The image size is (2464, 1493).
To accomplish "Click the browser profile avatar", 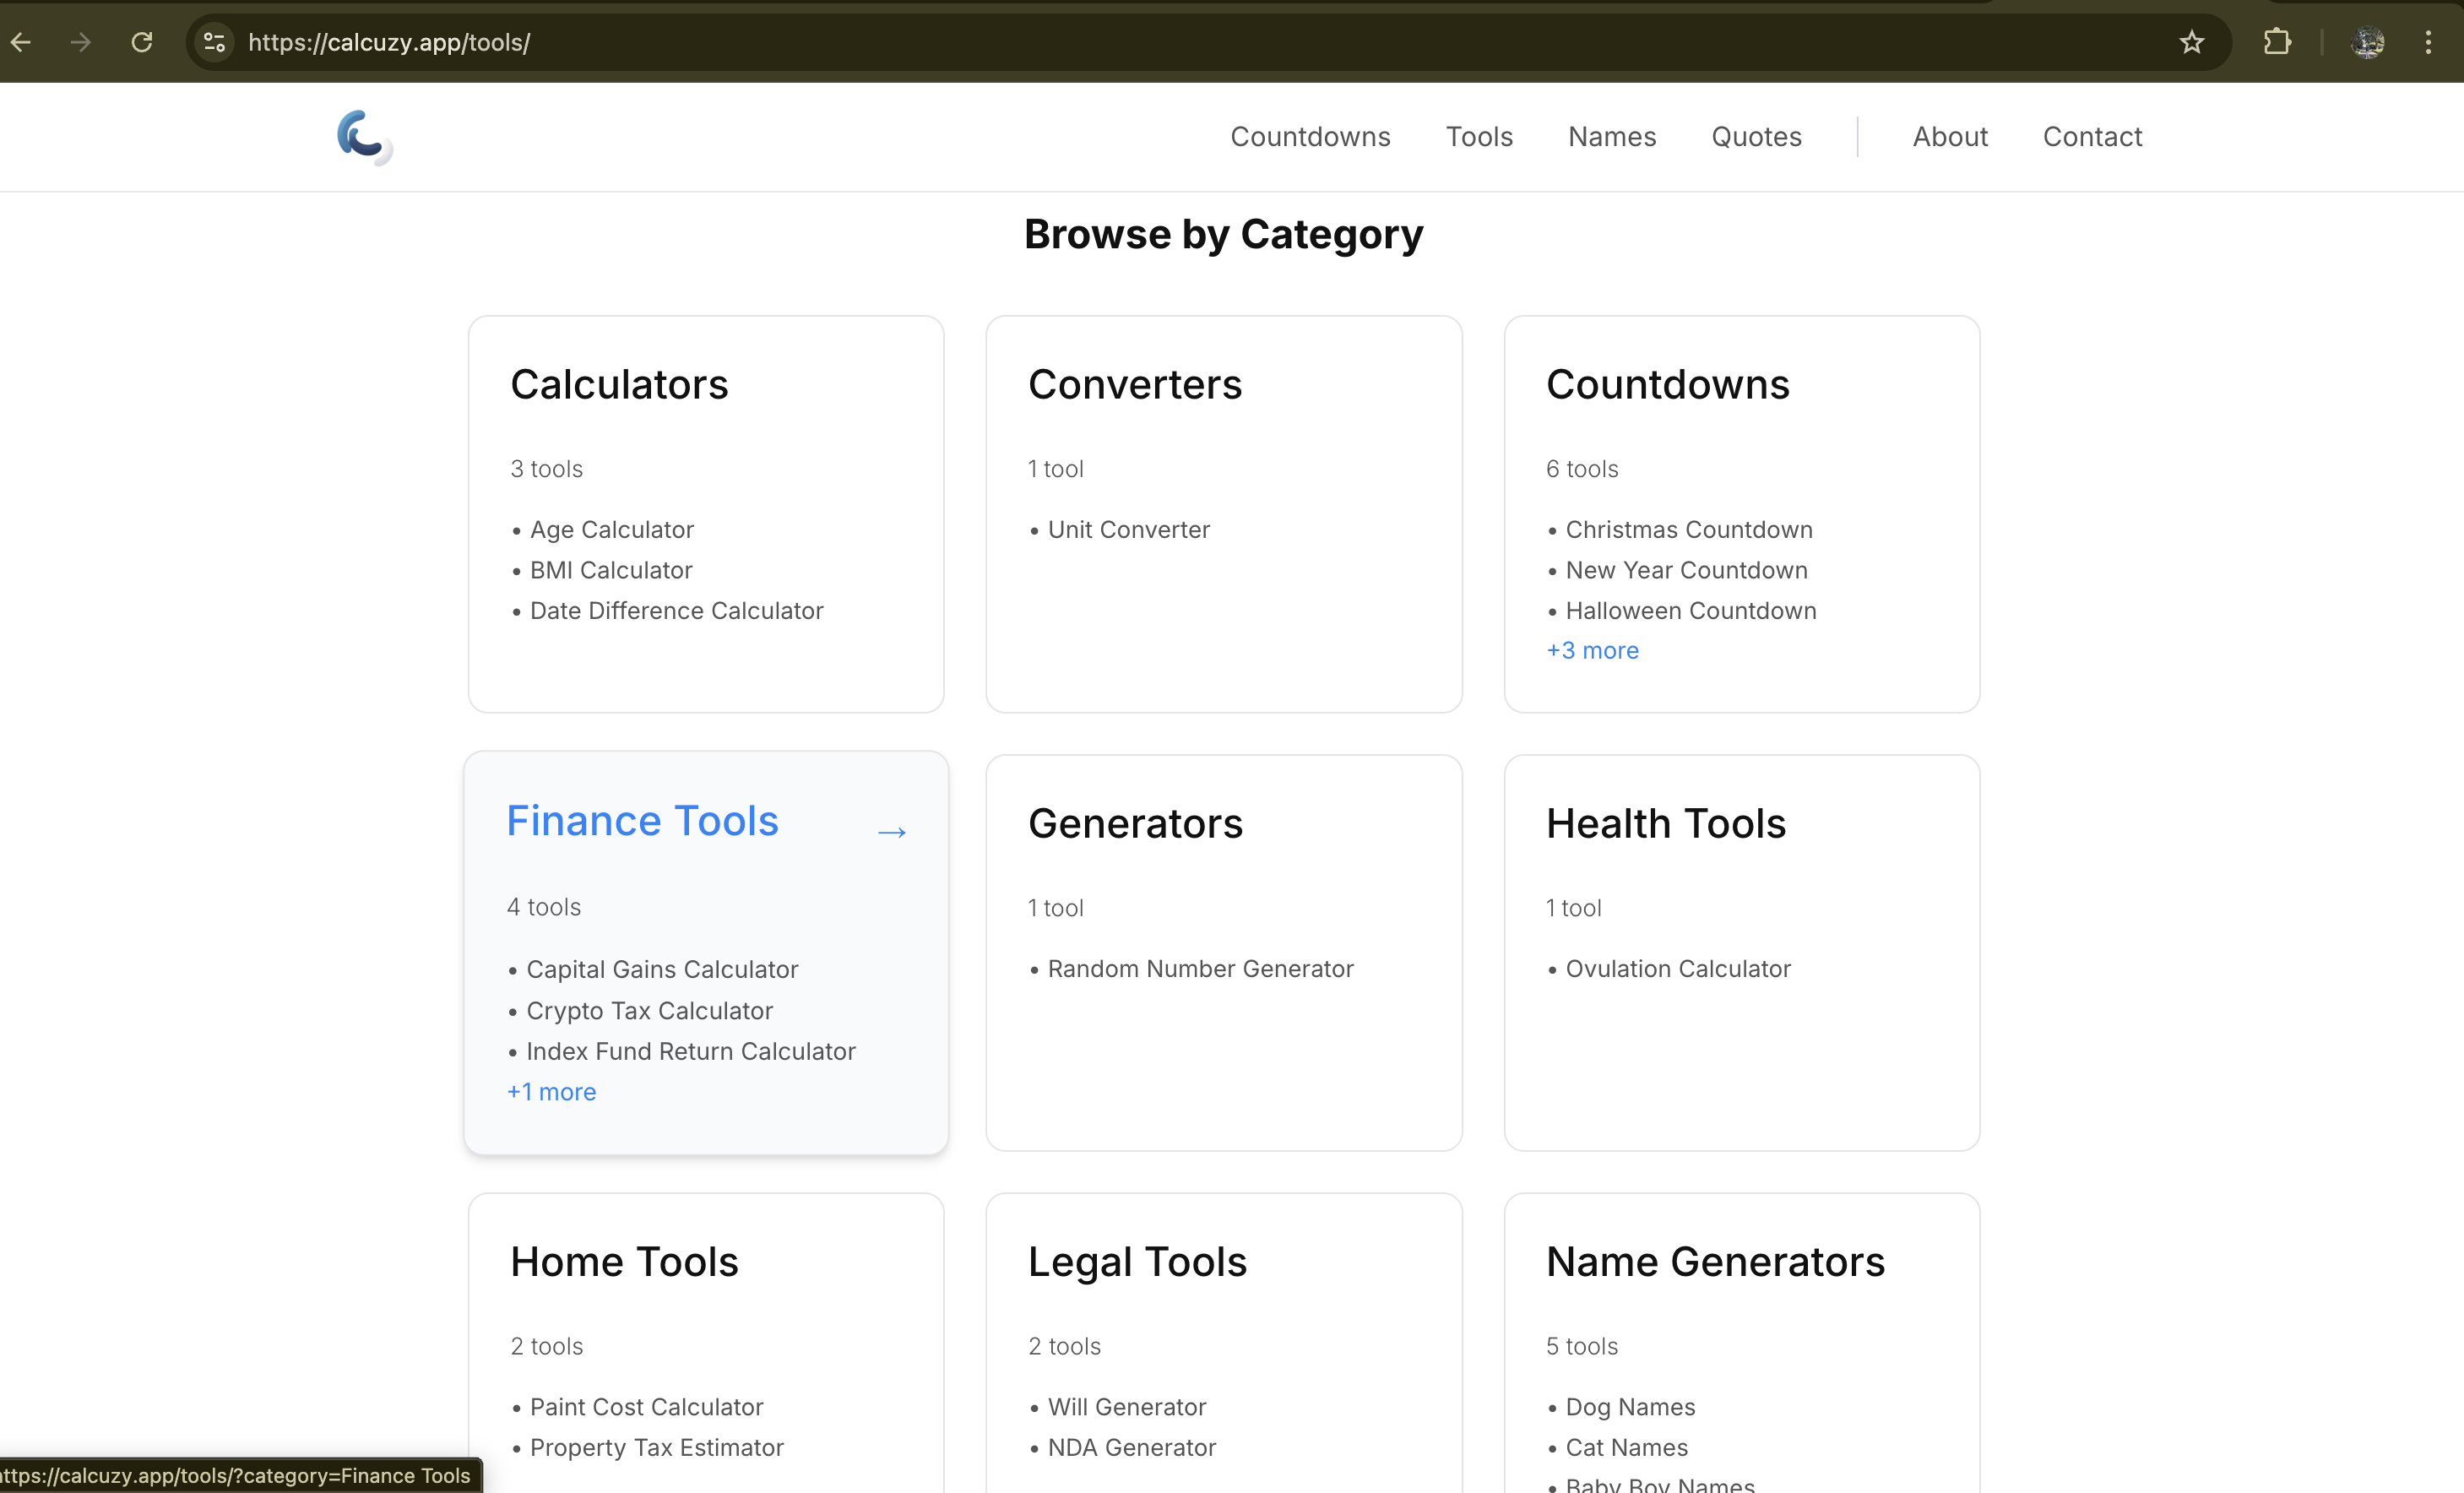I will point(2368,42).
